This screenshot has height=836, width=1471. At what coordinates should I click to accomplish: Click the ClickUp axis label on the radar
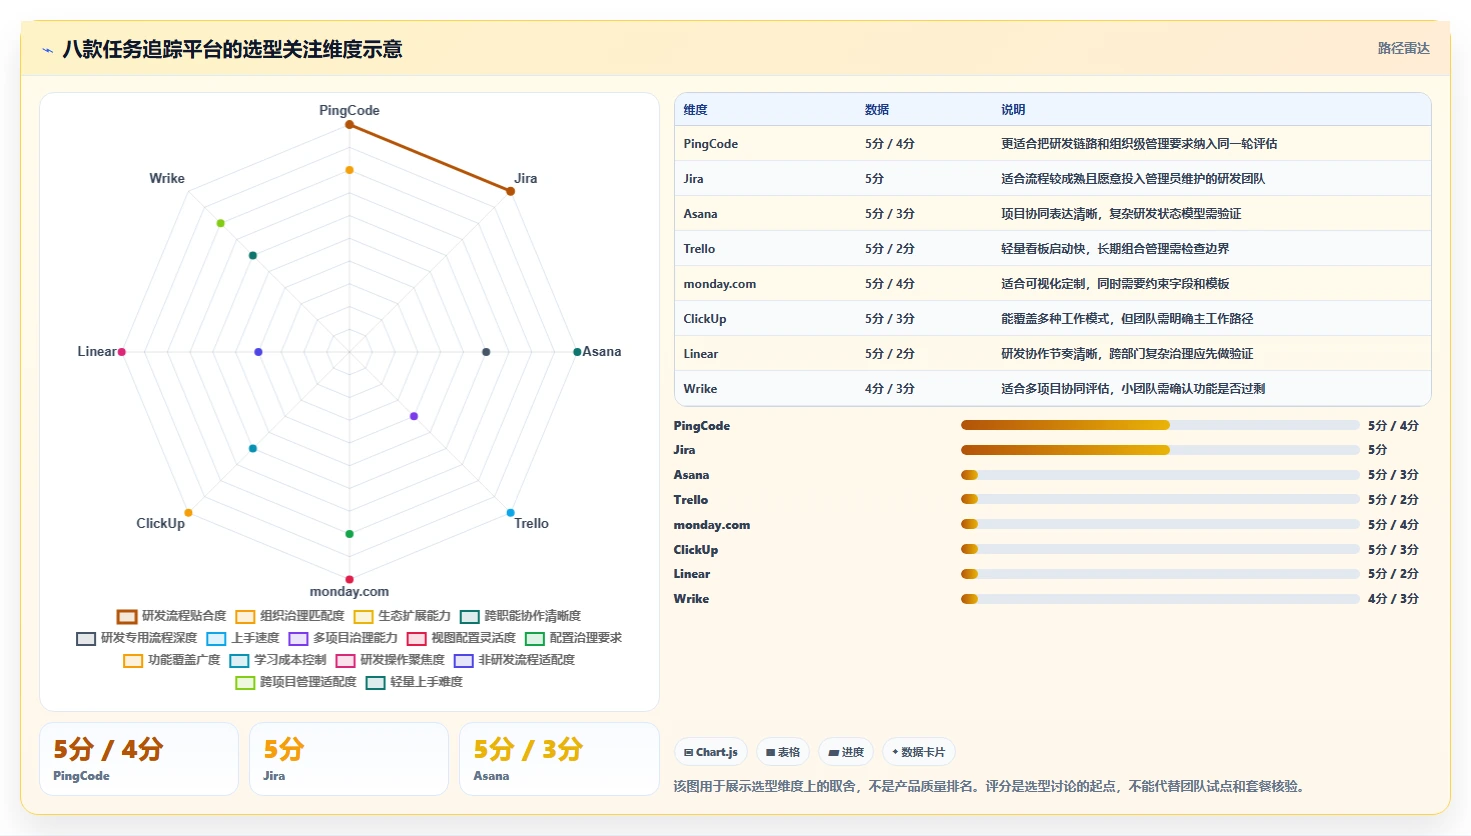tap(161, 523)
